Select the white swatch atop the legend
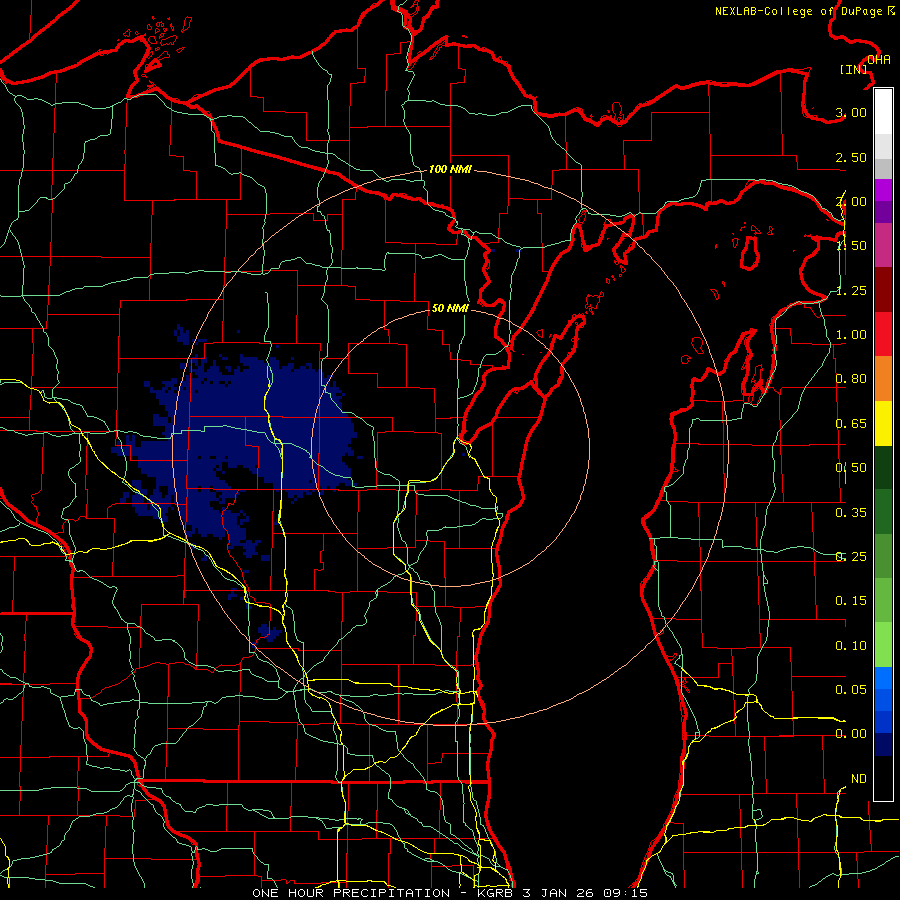The image size is (900, 900). (x=883, y=112)
